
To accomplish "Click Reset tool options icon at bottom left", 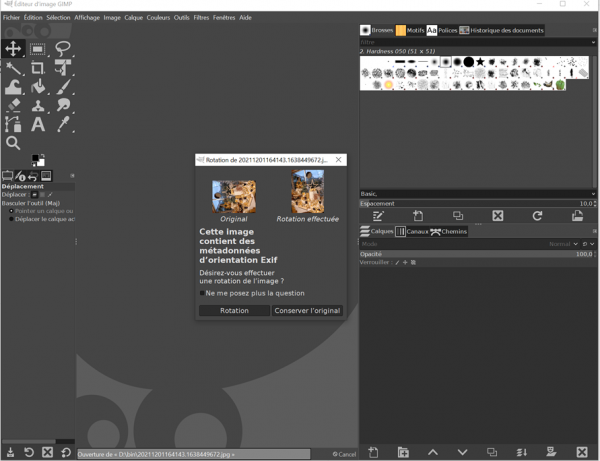I will coord(66,453).
